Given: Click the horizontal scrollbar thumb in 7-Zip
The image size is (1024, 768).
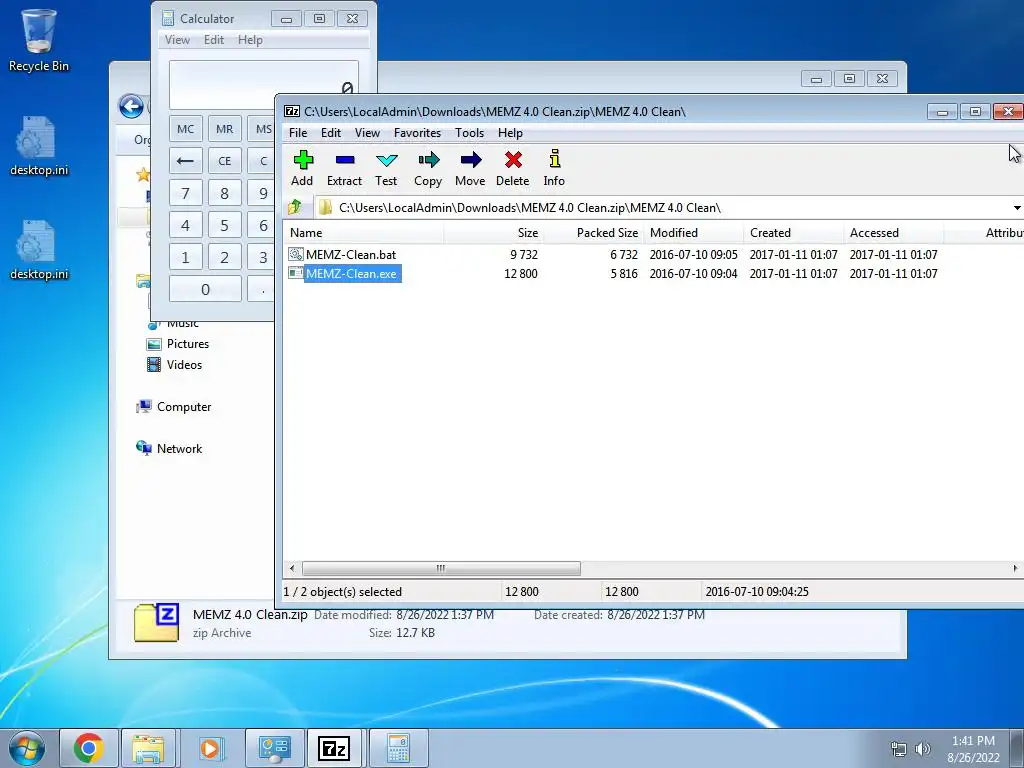Looking at the screenshot, I should [441, 568].
